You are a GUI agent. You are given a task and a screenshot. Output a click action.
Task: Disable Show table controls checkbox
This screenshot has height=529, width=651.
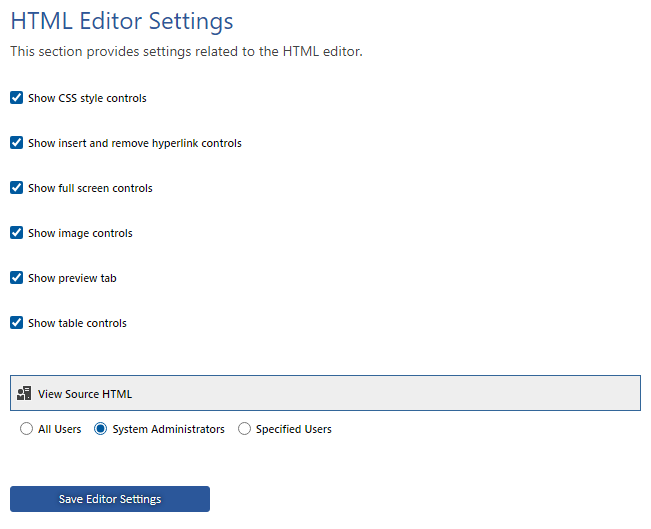16,323
